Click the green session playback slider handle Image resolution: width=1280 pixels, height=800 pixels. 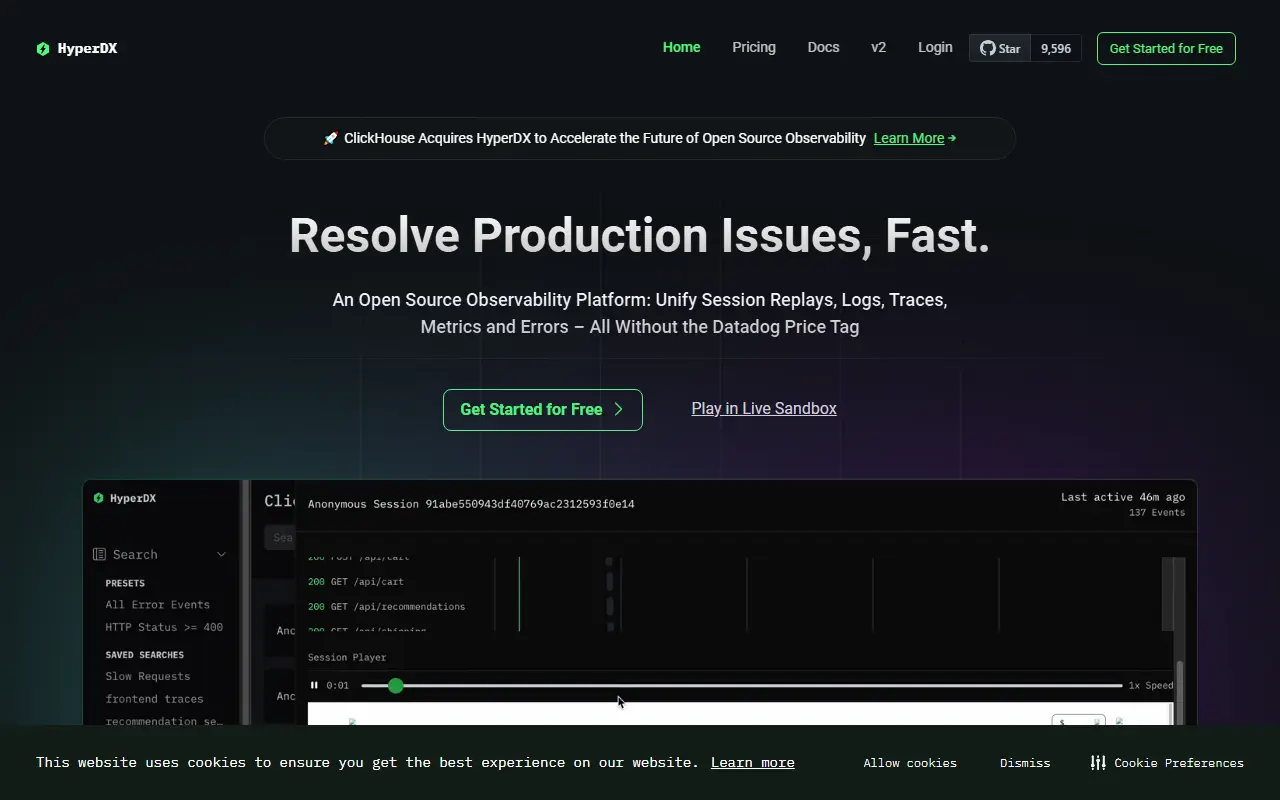coord(396,685)
